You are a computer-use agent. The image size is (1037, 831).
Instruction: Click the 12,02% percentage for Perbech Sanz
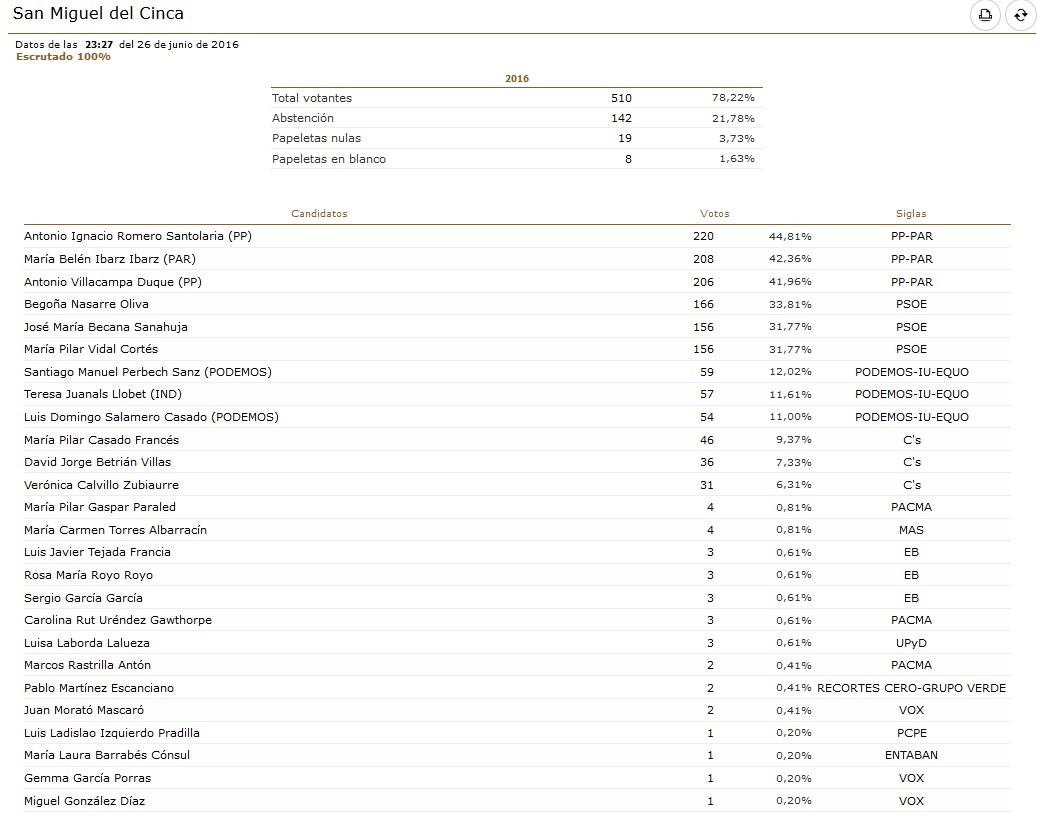coord(790,372)
